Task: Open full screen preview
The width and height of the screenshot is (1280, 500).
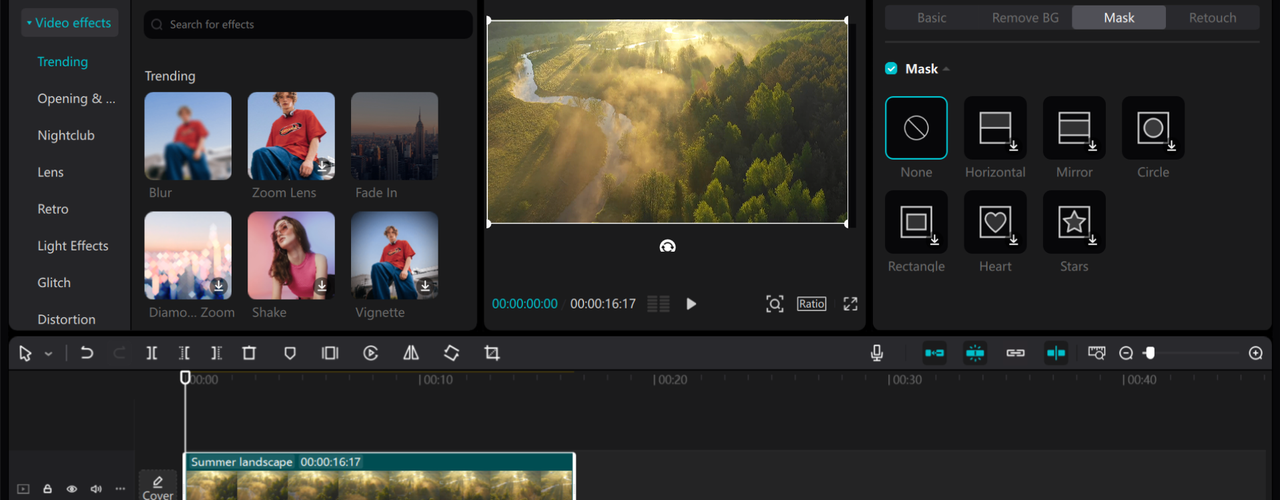Action: pyautogui.click(x=850, y=304)
